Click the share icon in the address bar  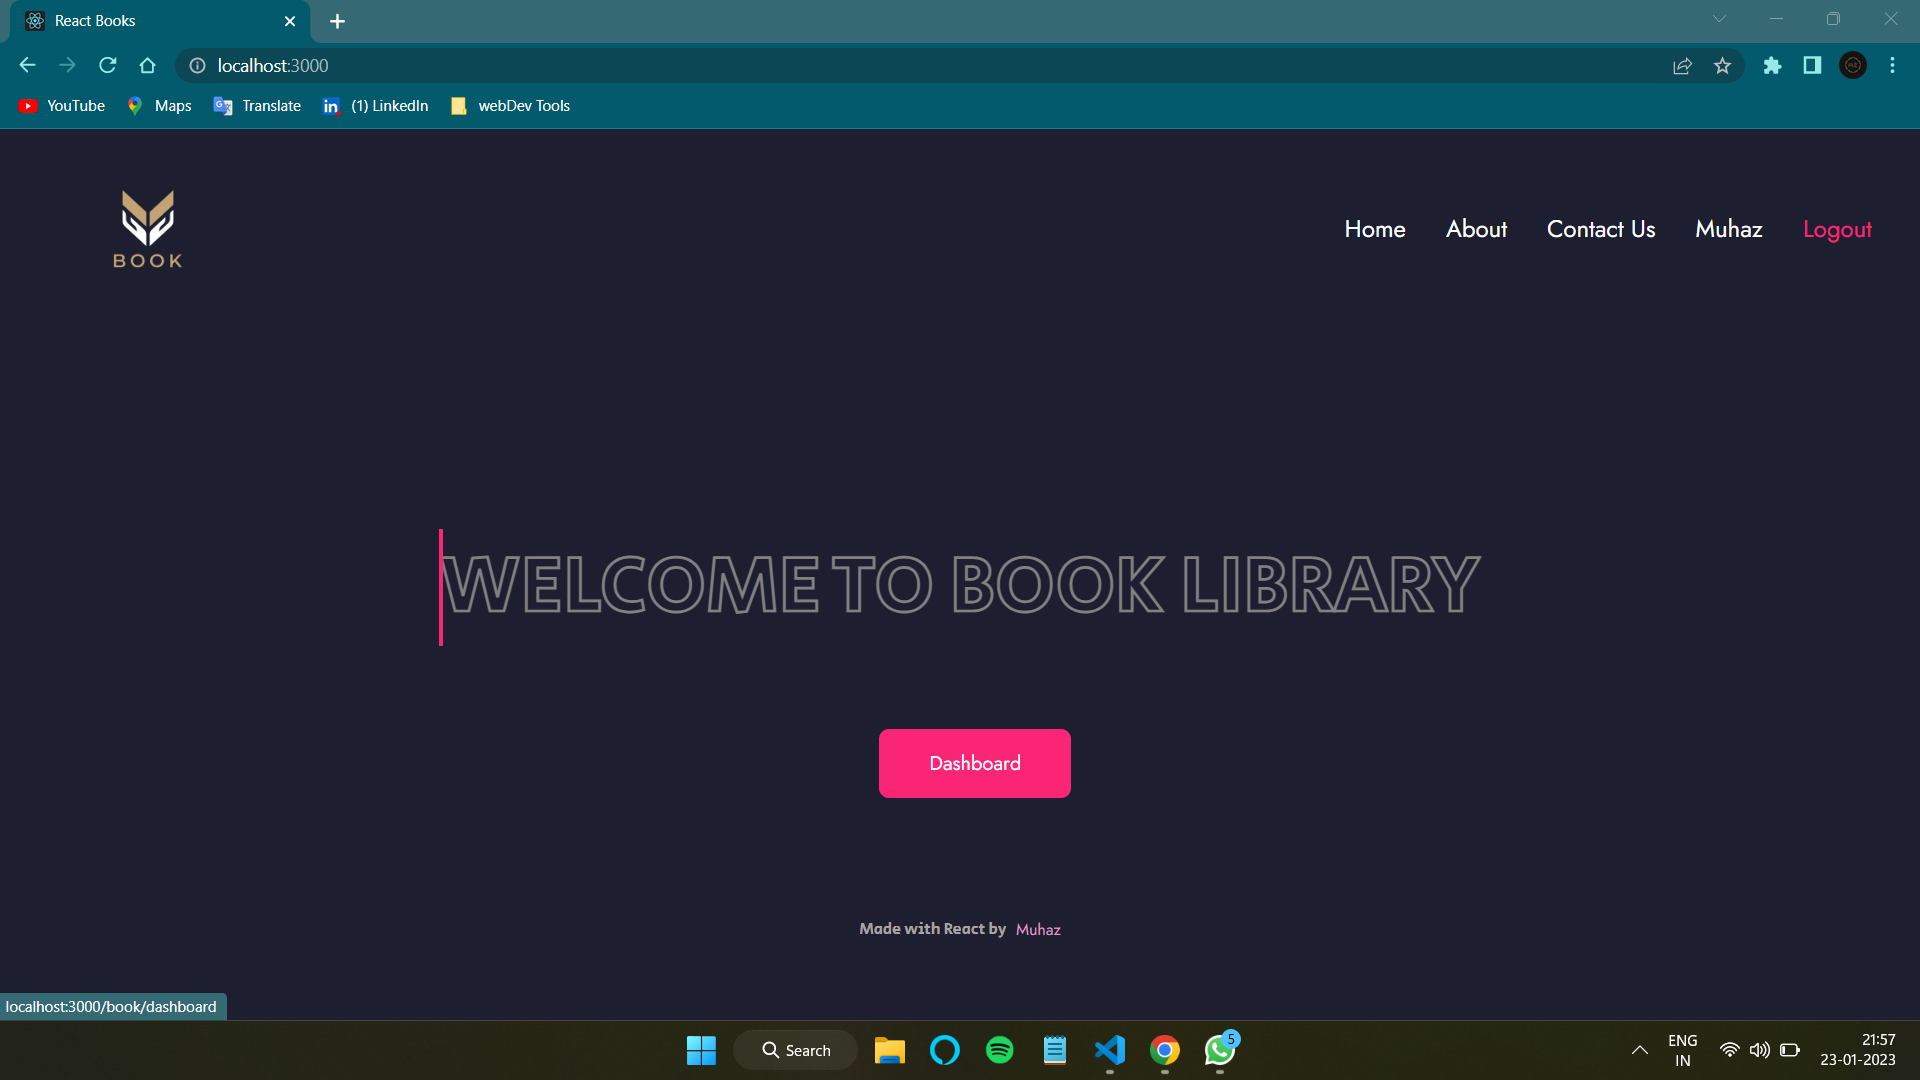click(1683, 65)
